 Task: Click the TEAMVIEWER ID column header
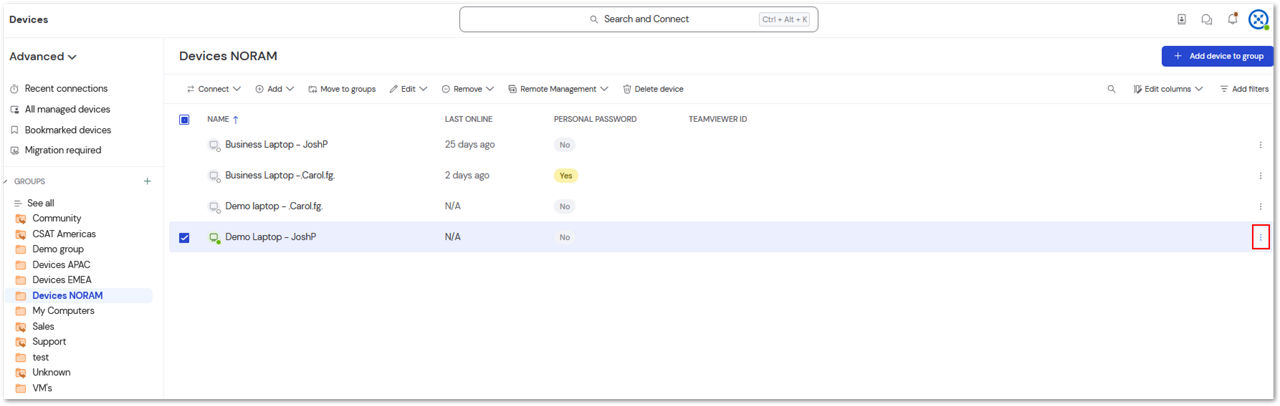[x=718, y=120]
